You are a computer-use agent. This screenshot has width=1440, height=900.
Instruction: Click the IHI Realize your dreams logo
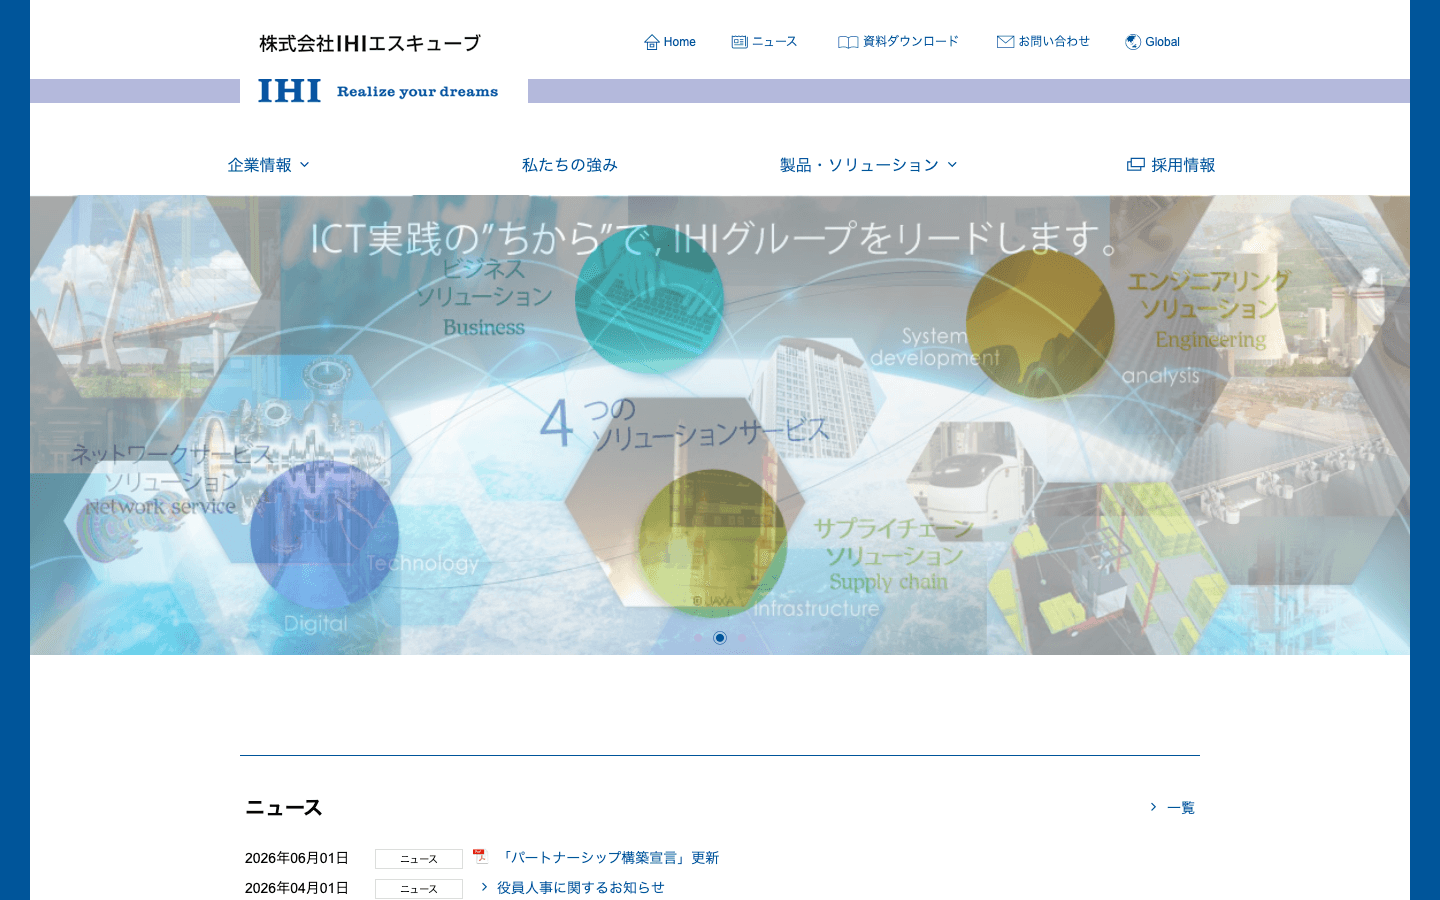click(378, 91)
